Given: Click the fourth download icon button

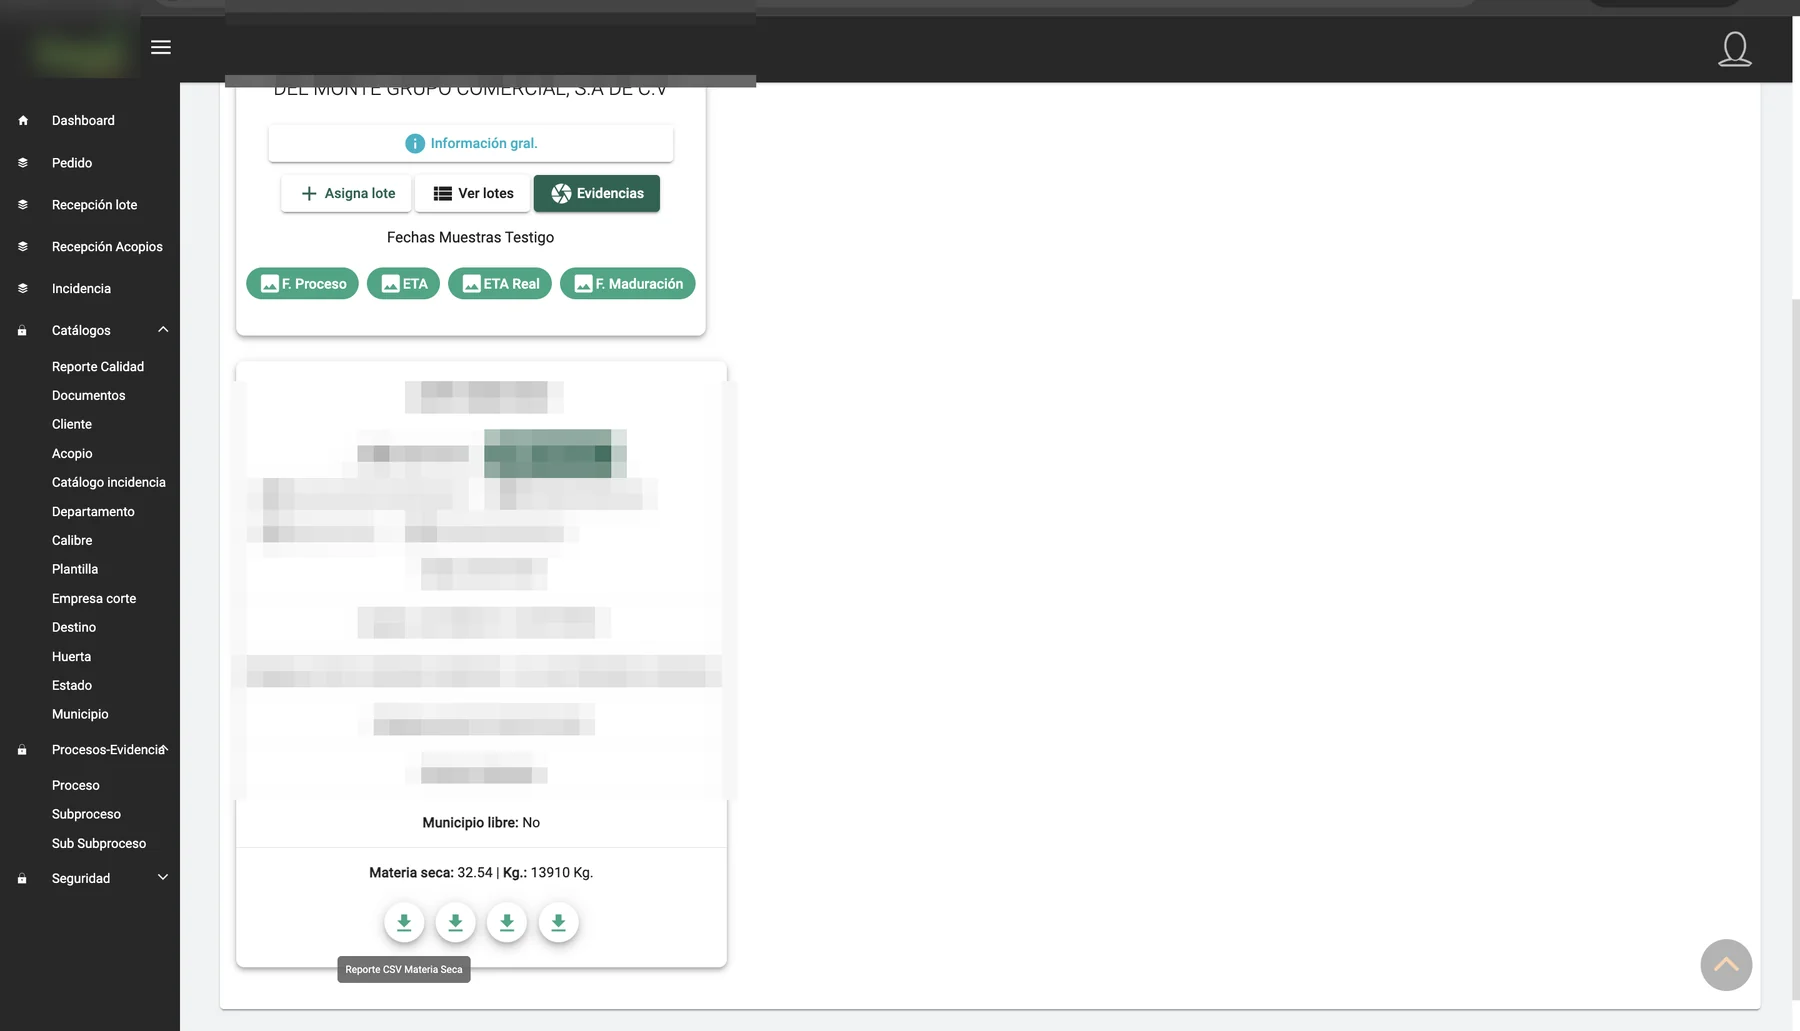Looking at the screenshot, I should click(558, 922).
